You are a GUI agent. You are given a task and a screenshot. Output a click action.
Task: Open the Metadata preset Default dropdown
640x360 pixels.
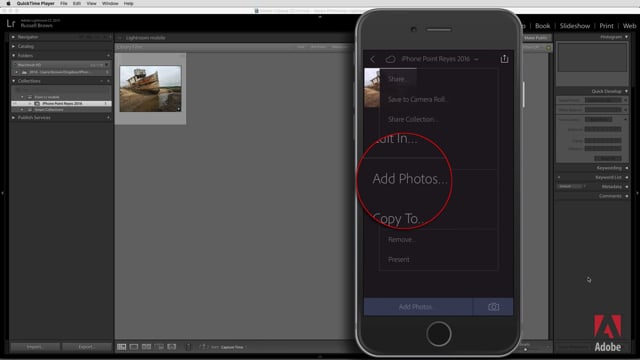[571, 187]
